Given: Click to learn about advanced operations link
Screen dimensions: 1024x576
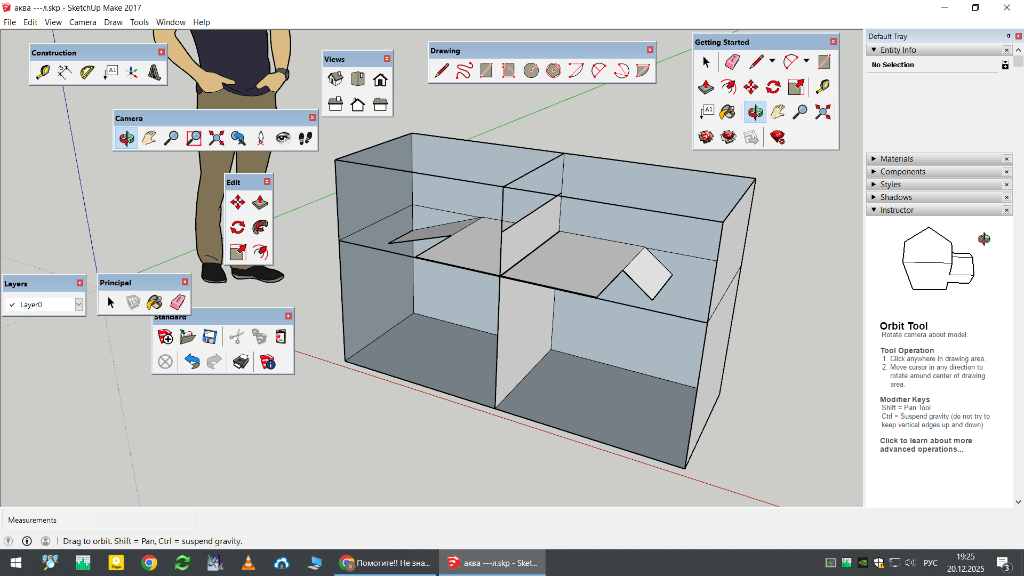Looking at the screenshot, I should click(925, 445).
